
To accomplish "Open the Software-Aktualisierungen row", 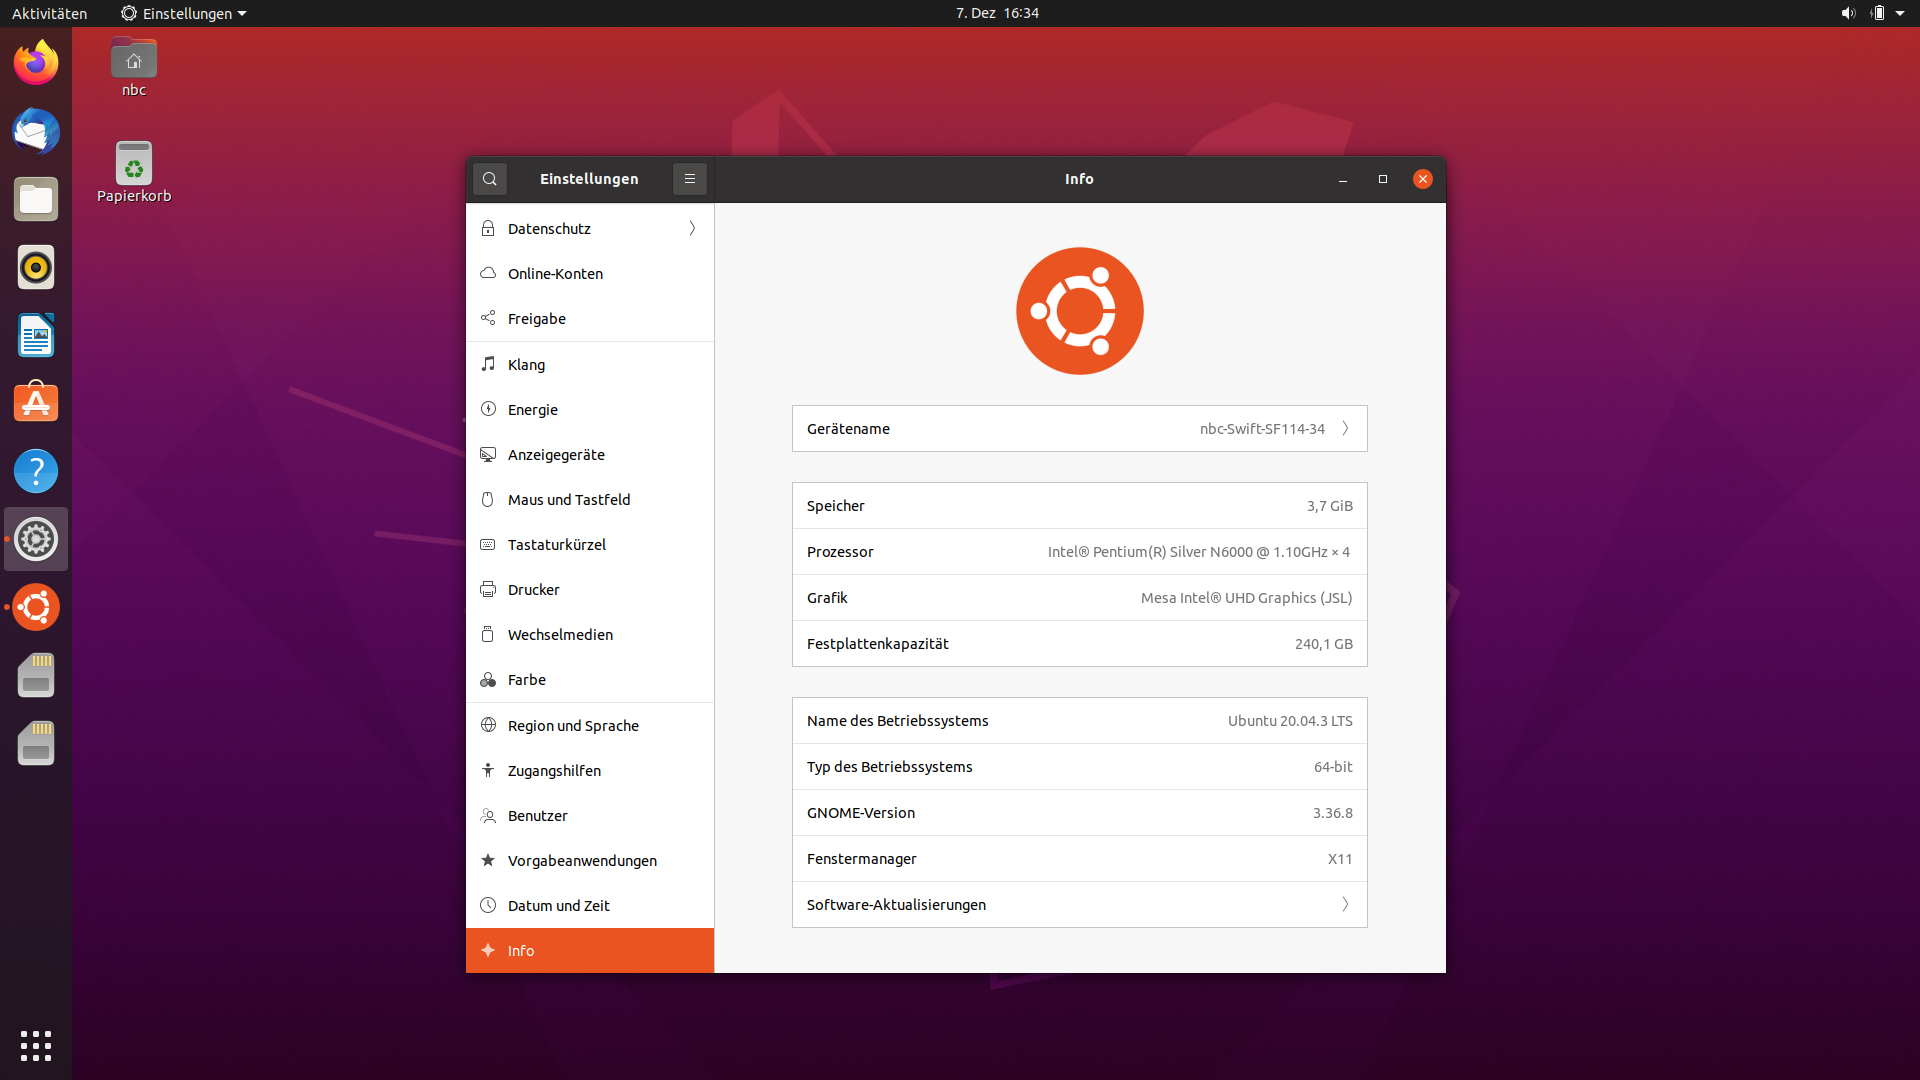I will point(1079,905).
